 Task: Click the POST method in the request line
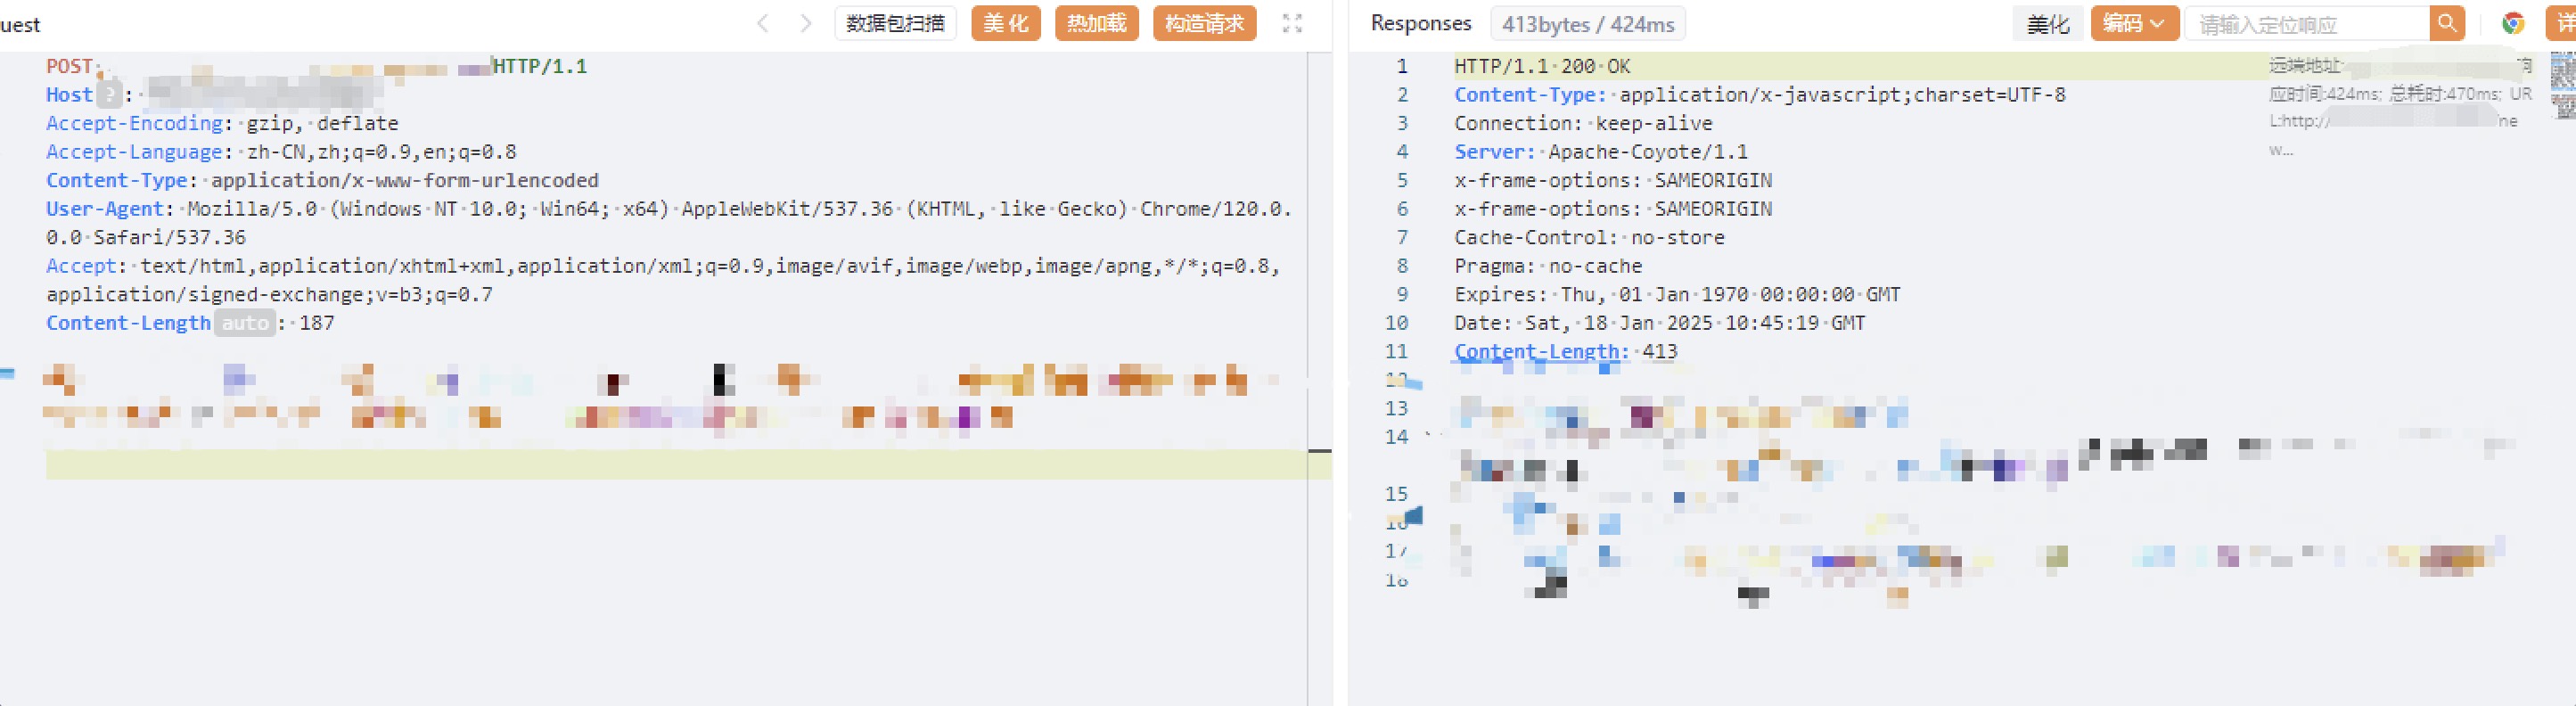coord(69,66)
